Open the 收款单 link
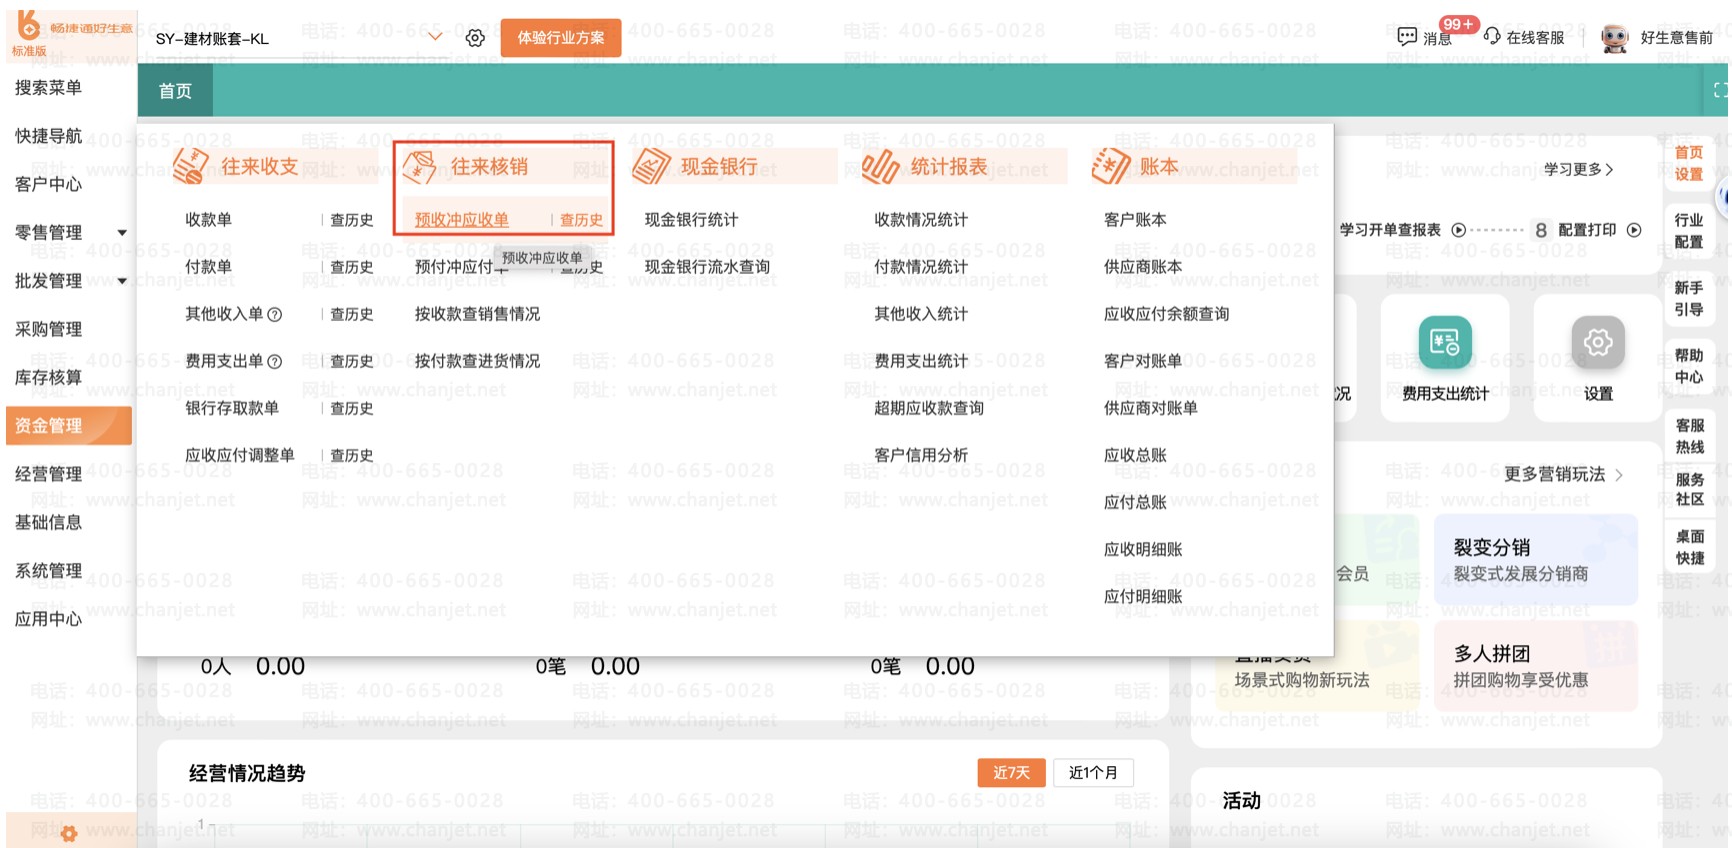Image resolution: width=1732 pixels, height=848 pixels. pos(208,220)
